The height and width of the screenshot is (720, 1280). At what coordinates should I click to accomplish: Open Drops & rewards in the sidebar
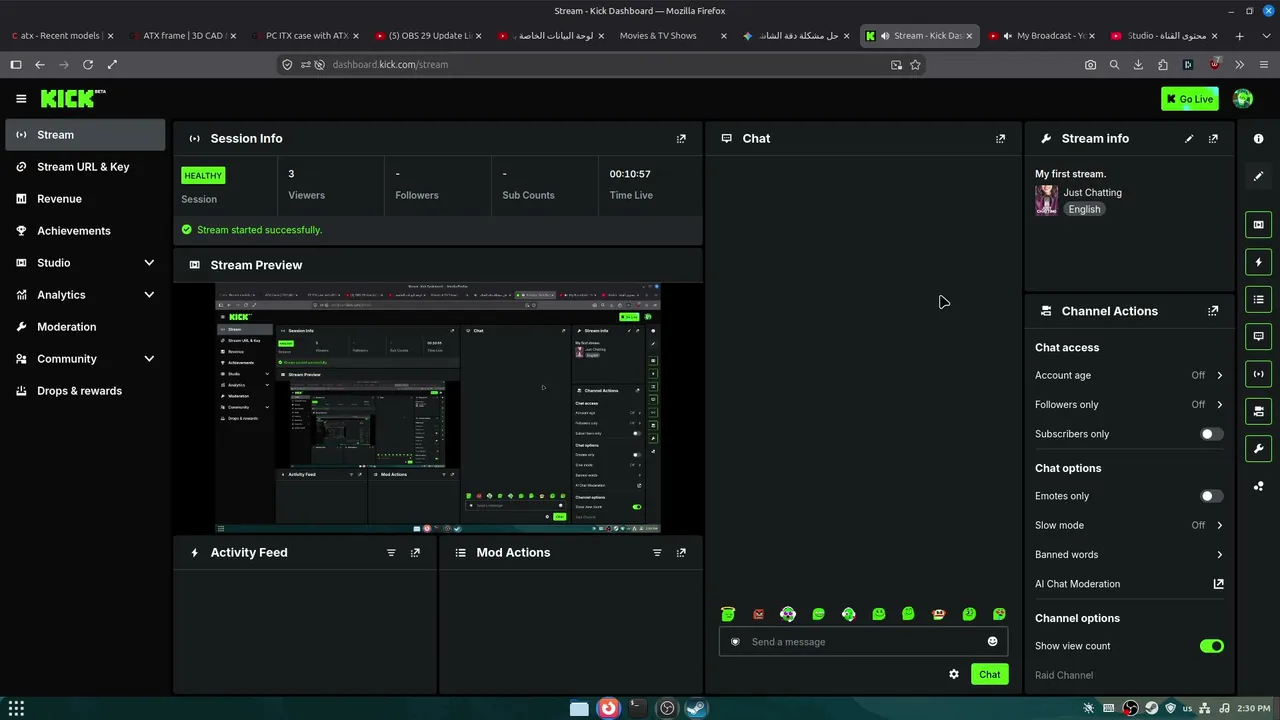(85, 391)
